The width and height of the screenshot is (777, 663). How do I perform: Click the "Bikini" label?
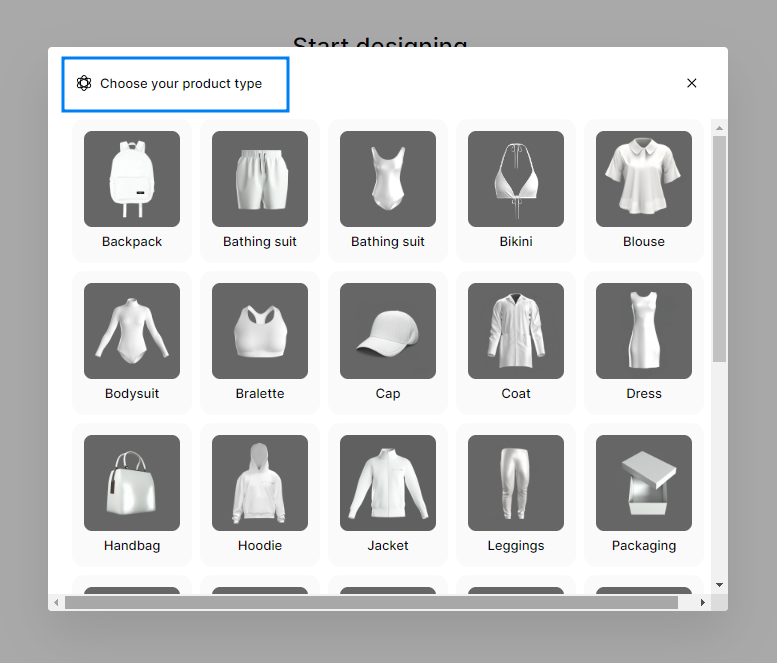point(516,242)
